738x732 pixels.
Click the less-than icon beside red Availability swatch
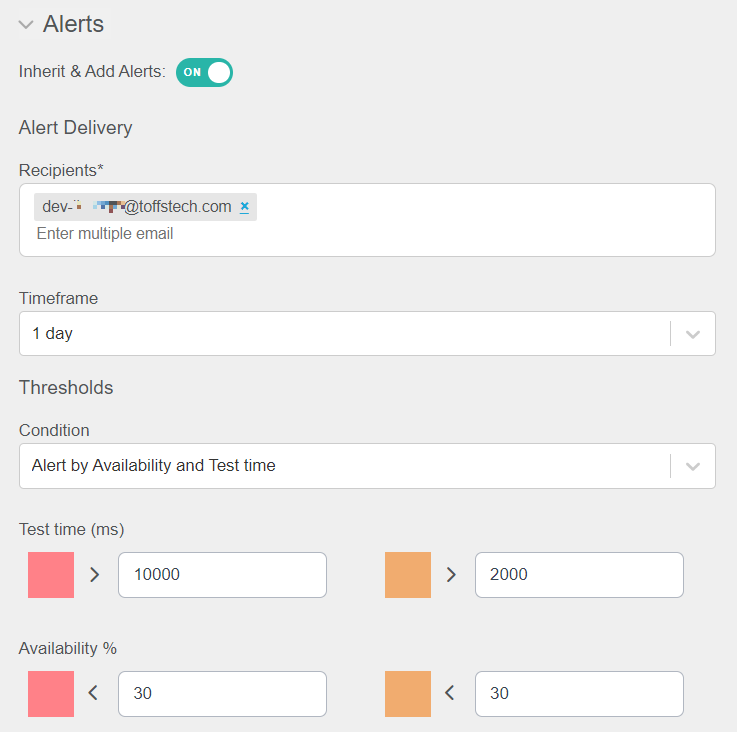(x=94, y=693)
